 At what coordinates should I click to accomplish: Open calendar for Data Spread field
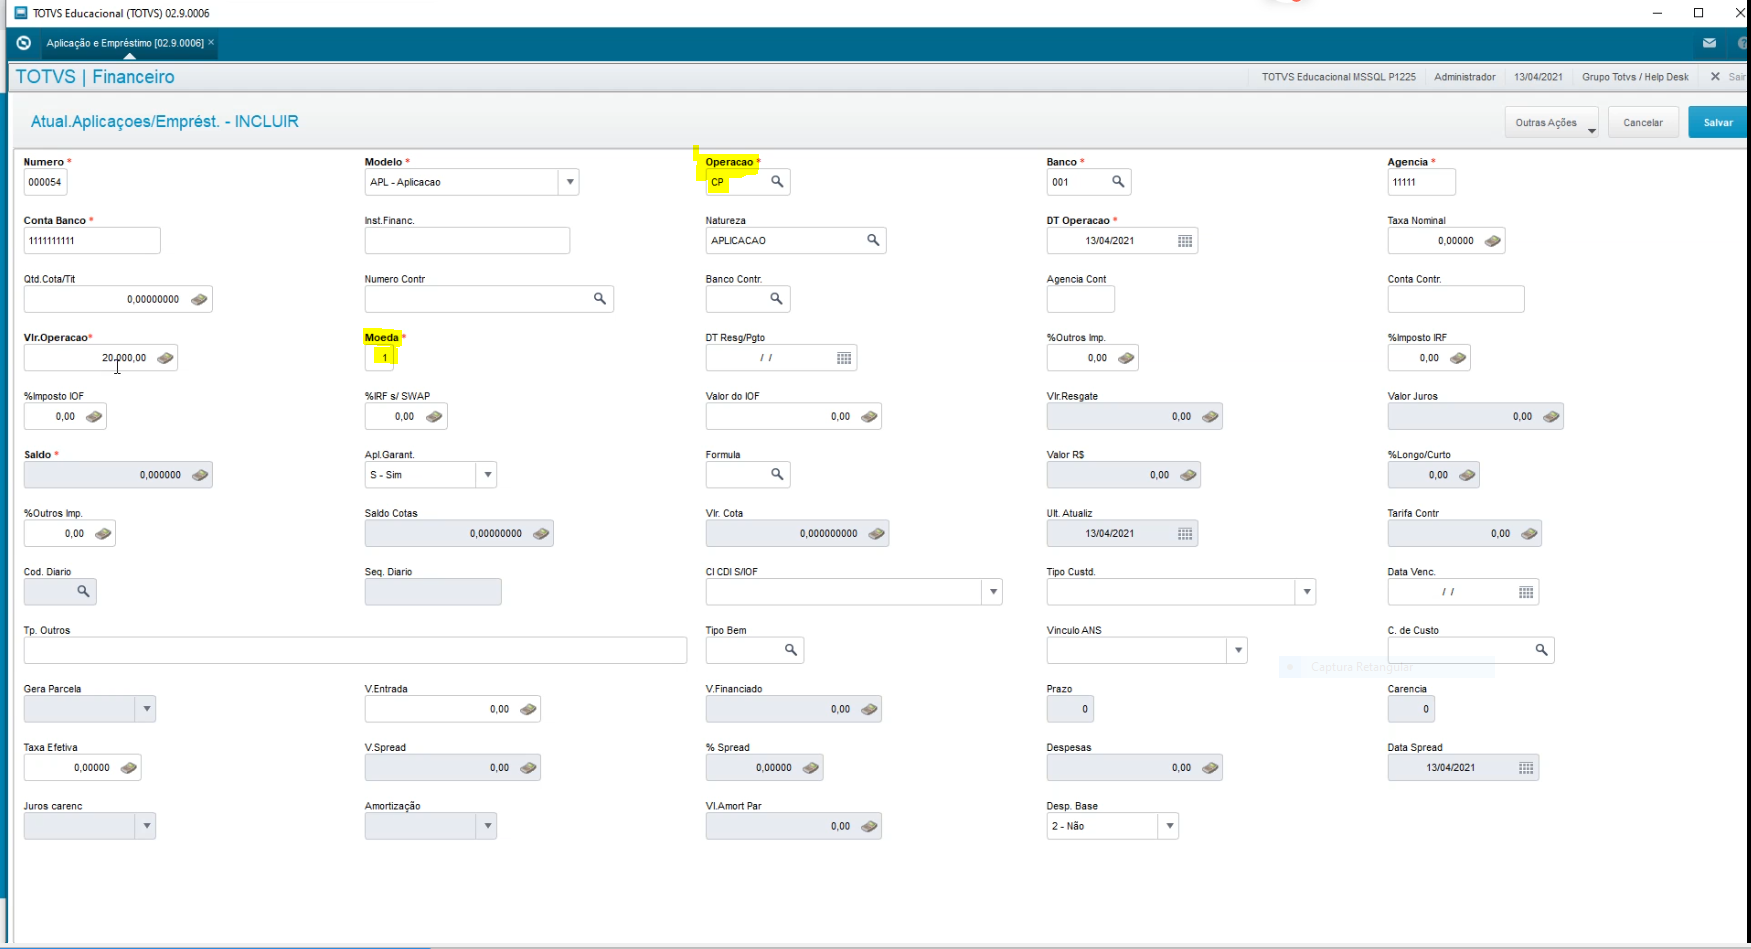pyautogui.click(x=1526, y=768)
